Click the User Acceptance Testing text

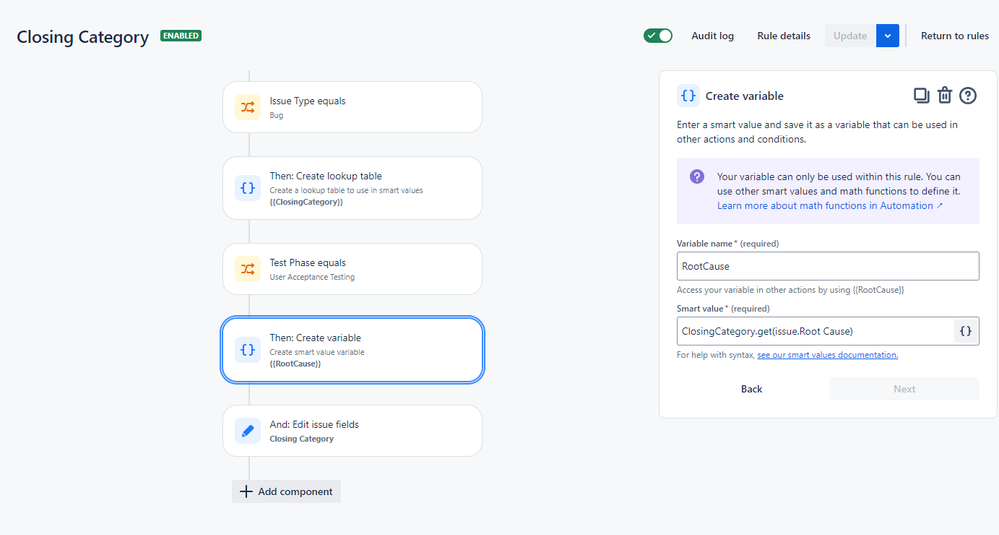(312, 277)
